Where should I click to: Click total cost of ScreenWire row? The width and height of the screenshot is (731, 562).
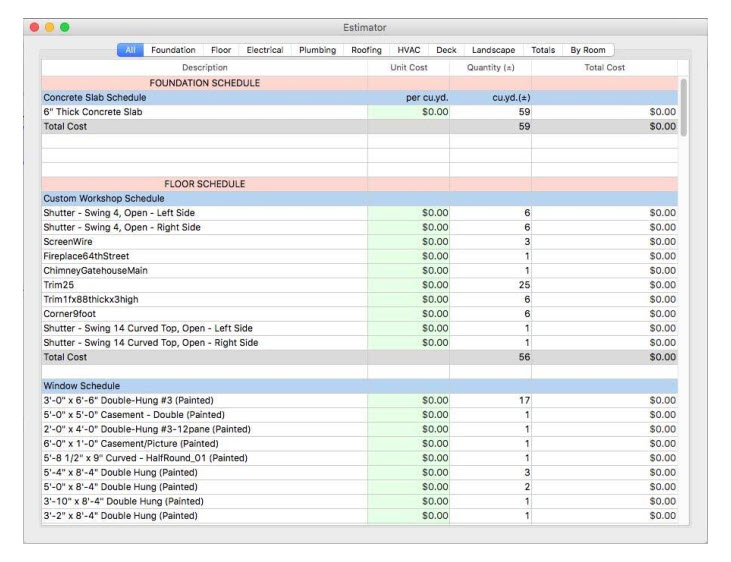coord(662,242)
